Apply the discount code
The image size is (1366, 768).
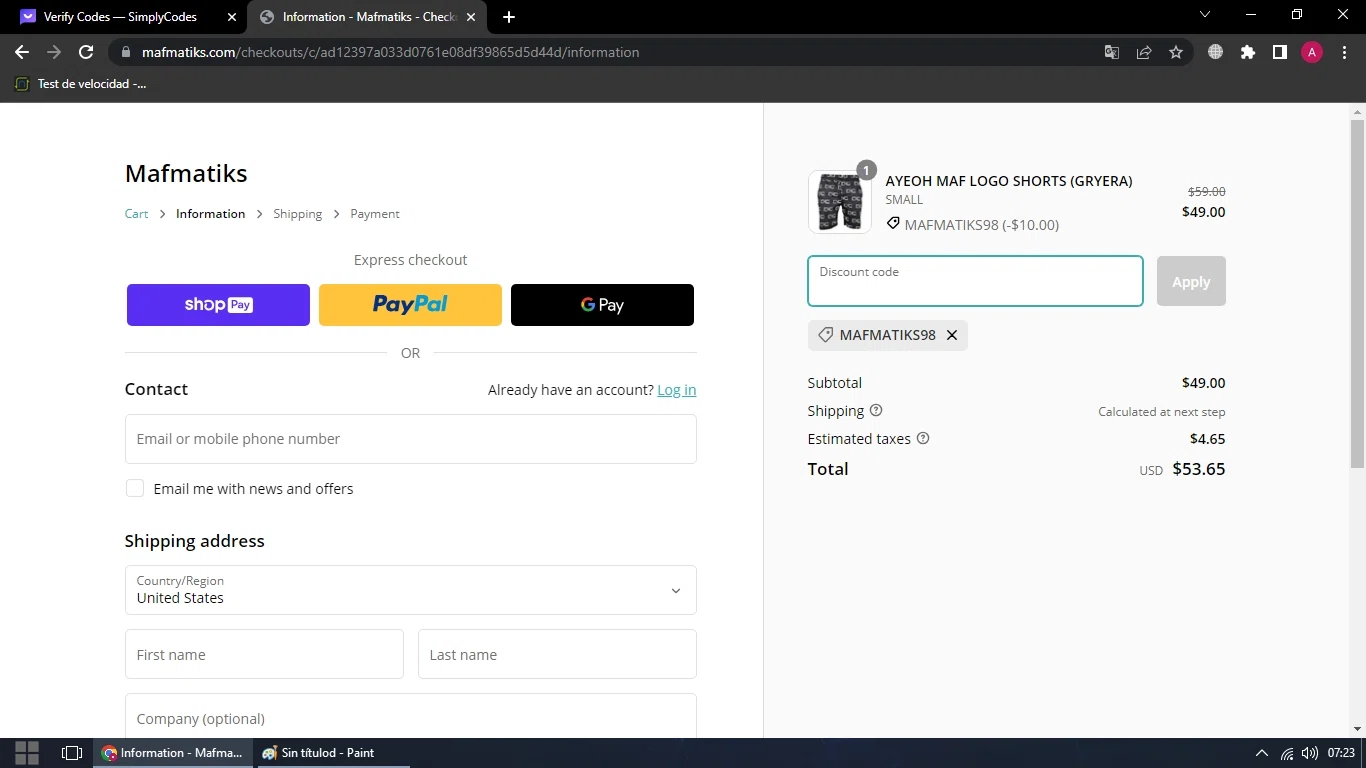[1191, 281]
